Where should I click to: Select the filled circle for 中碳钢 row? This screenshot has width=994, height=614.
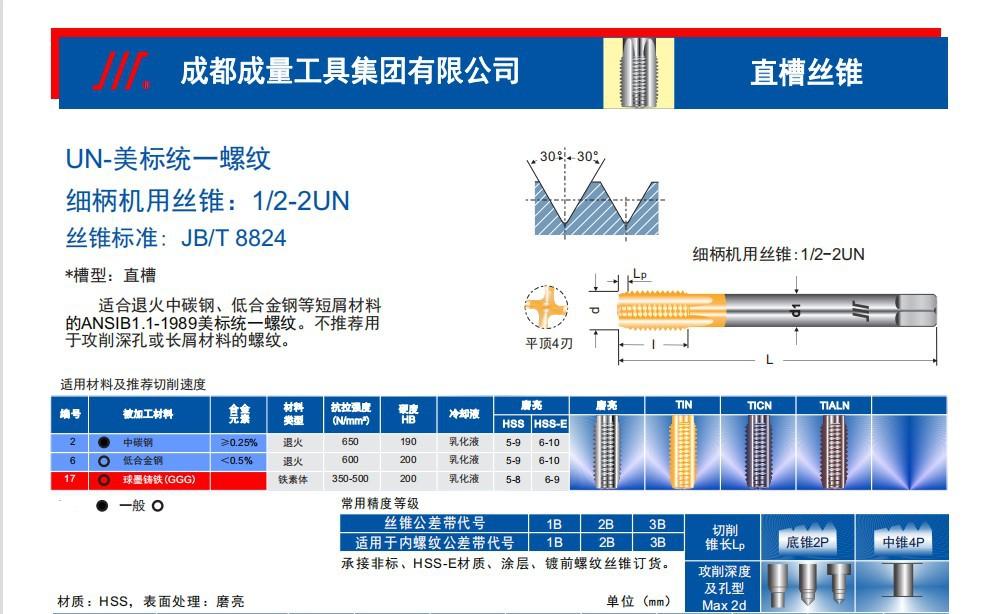(103, 442)
